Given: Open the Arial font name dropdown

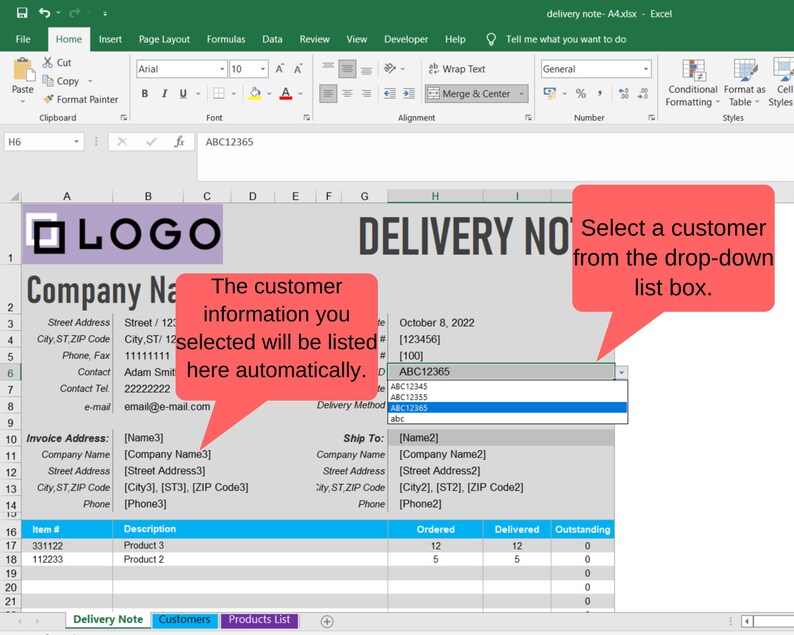Looking at the screenshot, I should click(222, 69).
